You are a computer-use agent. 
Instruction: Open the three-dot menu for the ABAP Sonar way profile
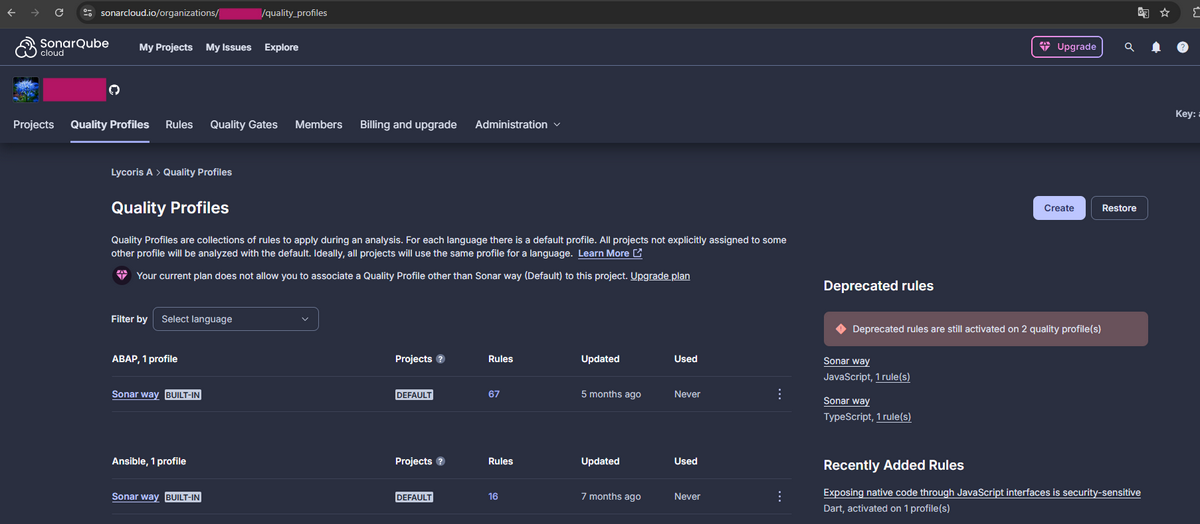[779, 394]
